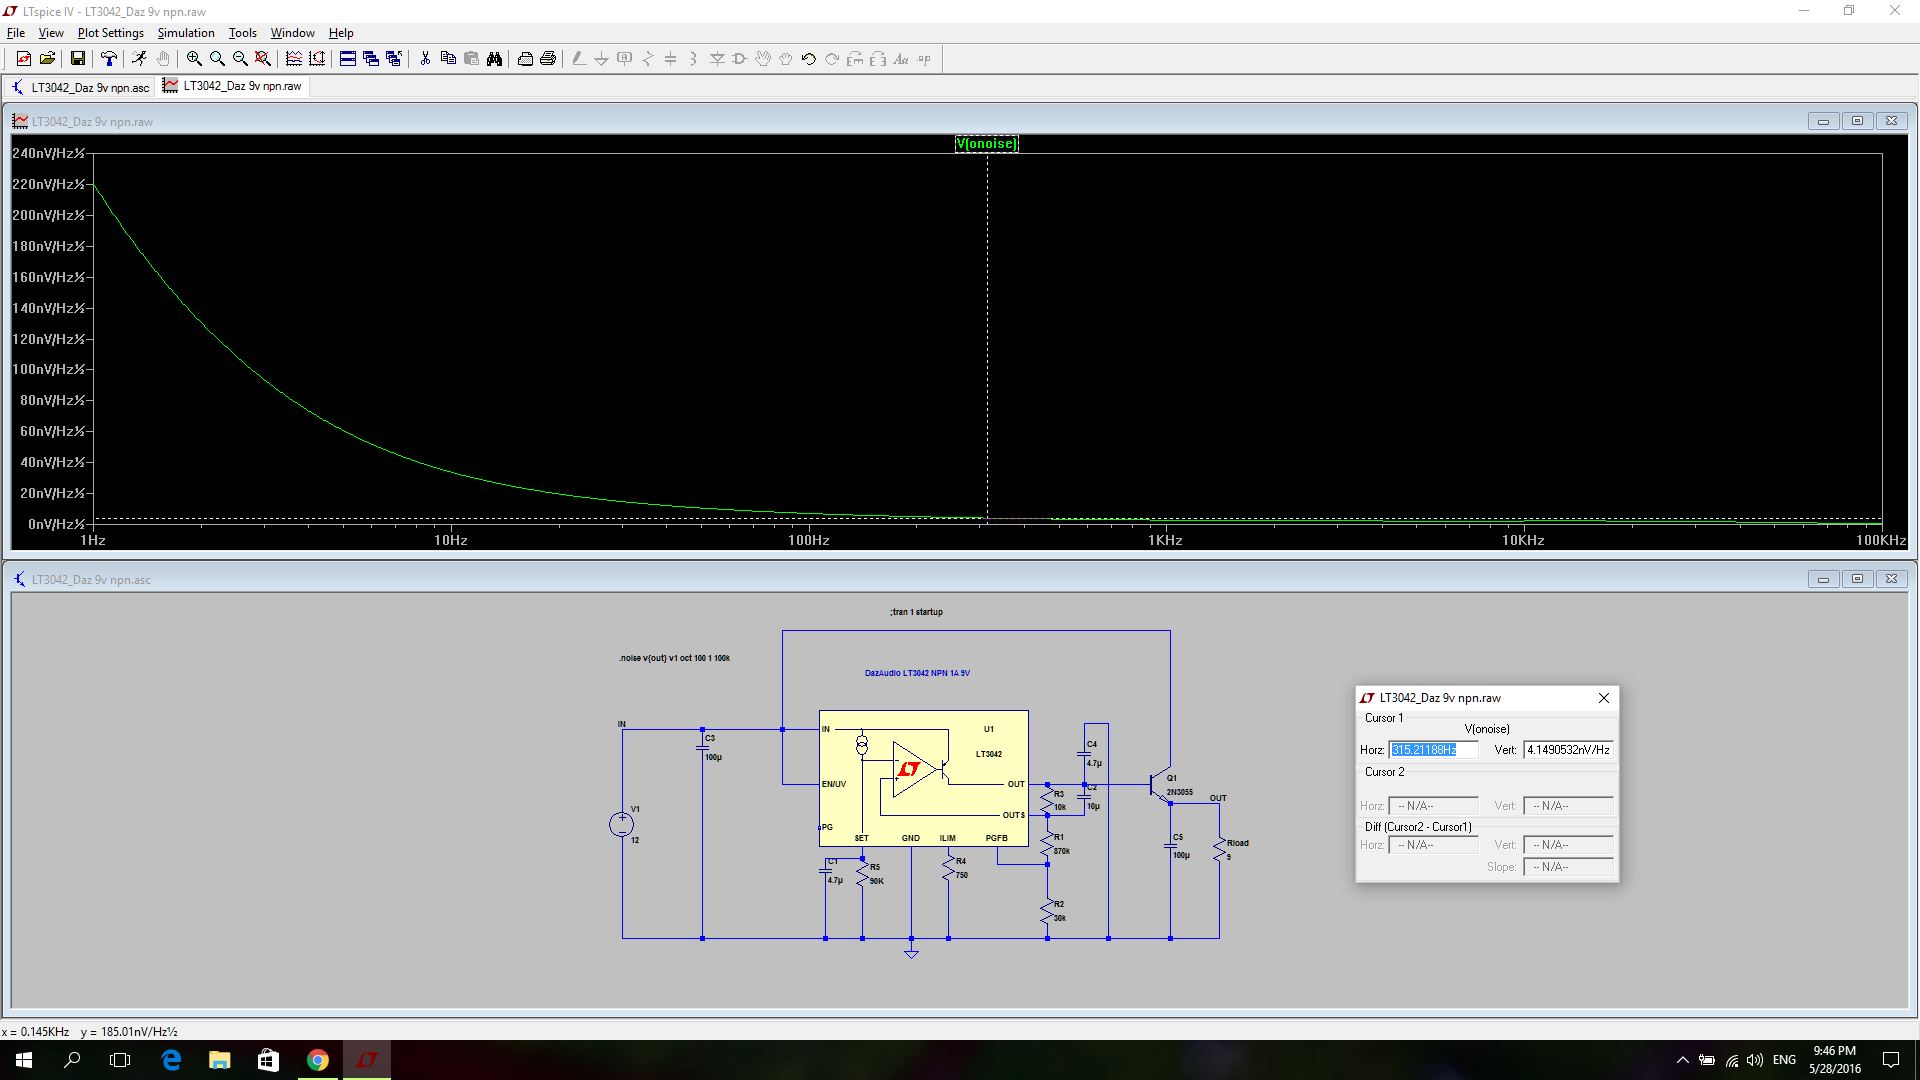Click the New Schematic toolbar icon
Viewport: 1920px width, 1080px height.
click(23, 59)
